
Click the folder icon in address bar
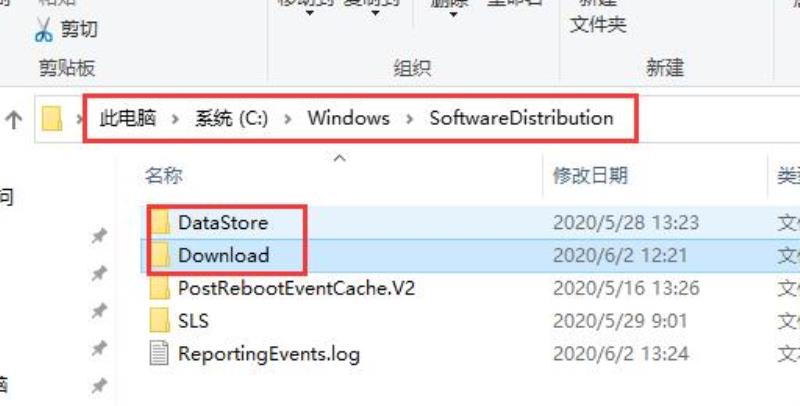click(x=52, y=118)
